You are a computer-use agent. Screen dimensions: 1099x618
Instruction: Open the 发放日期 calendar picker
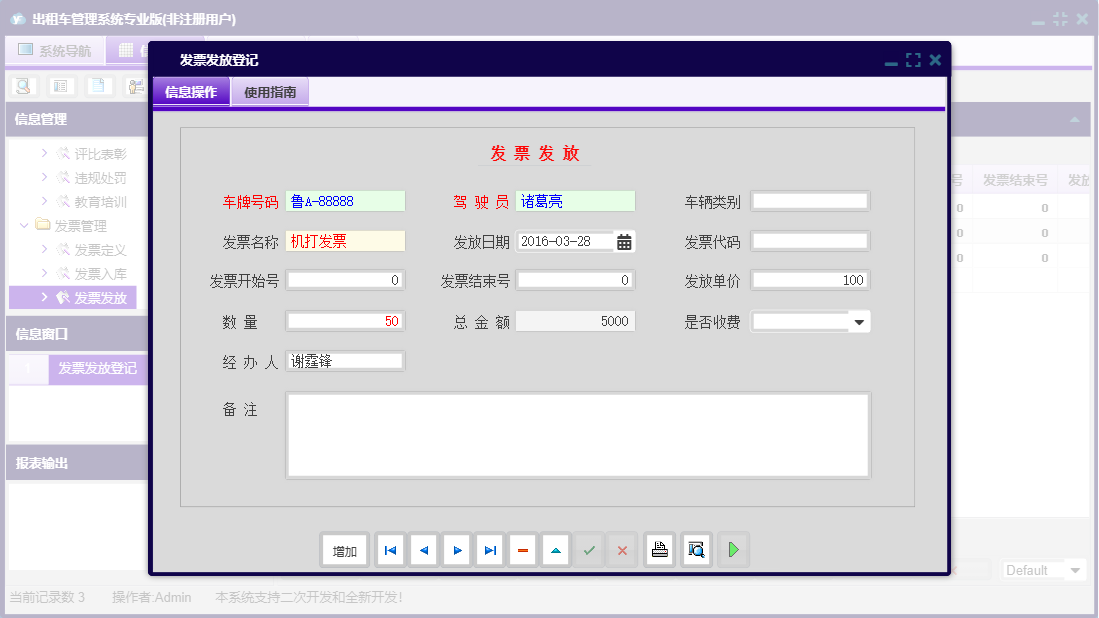[625, 240]
